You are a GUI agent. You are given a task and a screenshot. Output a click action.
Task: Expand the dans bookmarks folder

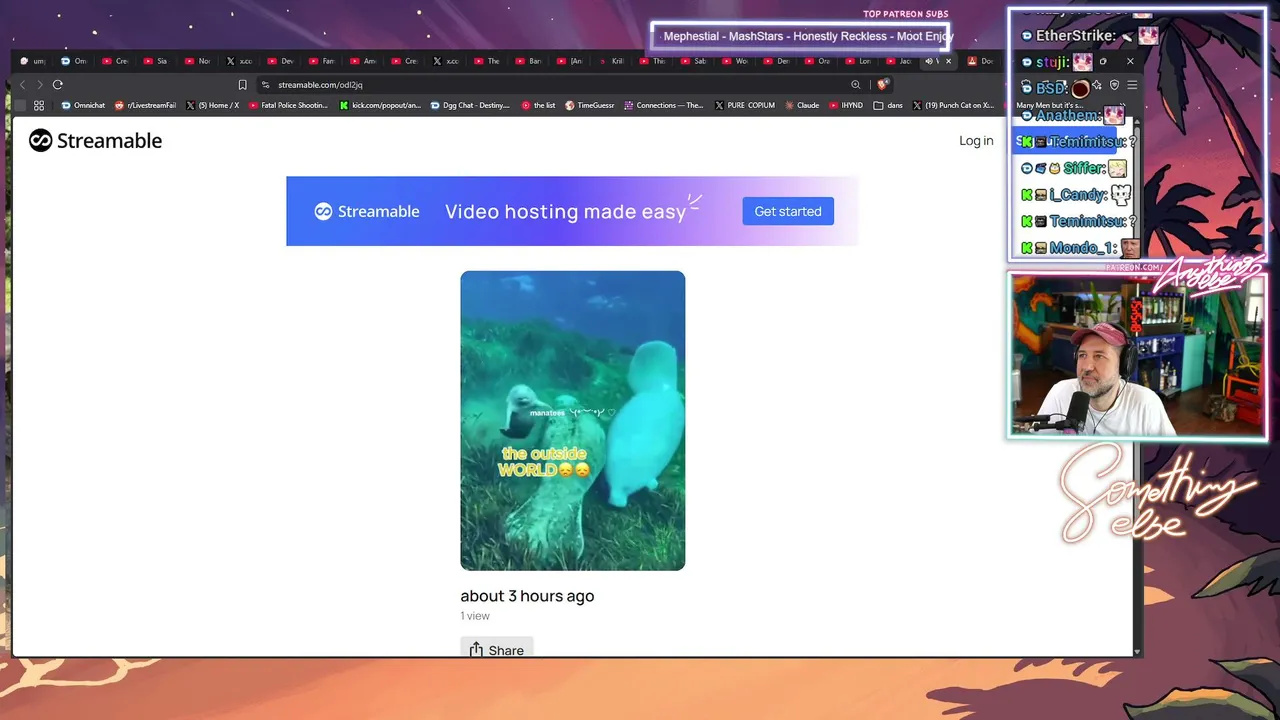(x=888, y=105)
